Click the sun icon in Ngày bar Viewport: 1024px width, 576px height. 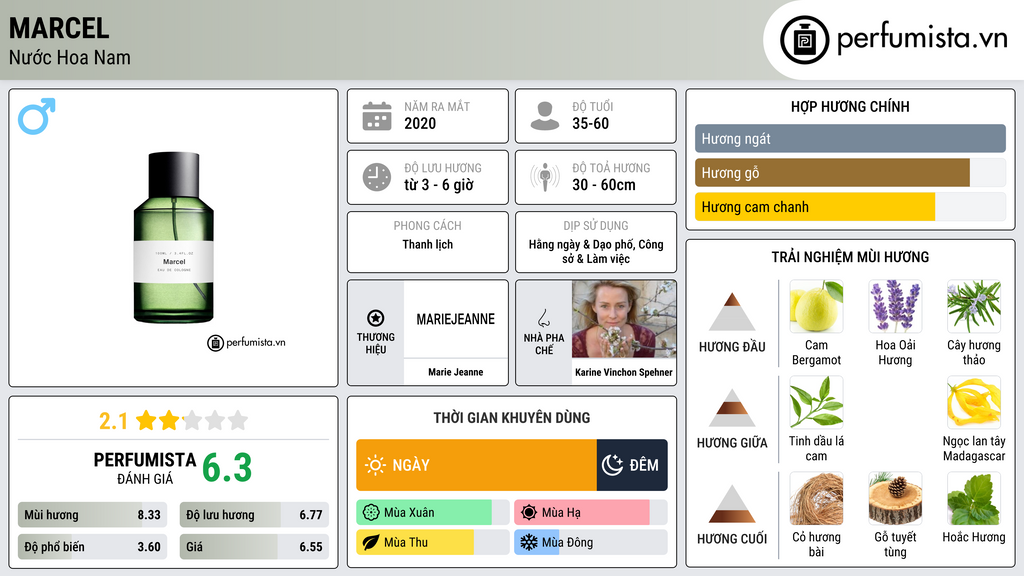375,465
